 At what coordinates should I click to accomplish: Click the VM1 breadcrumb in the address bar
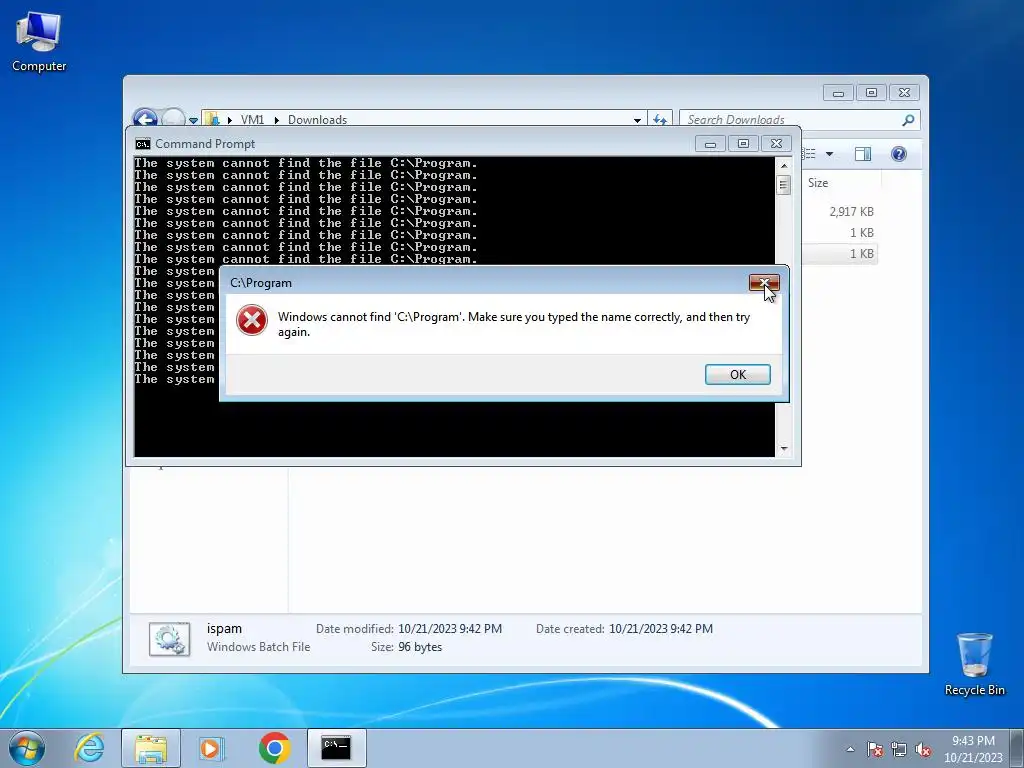[x=252, y=120]
